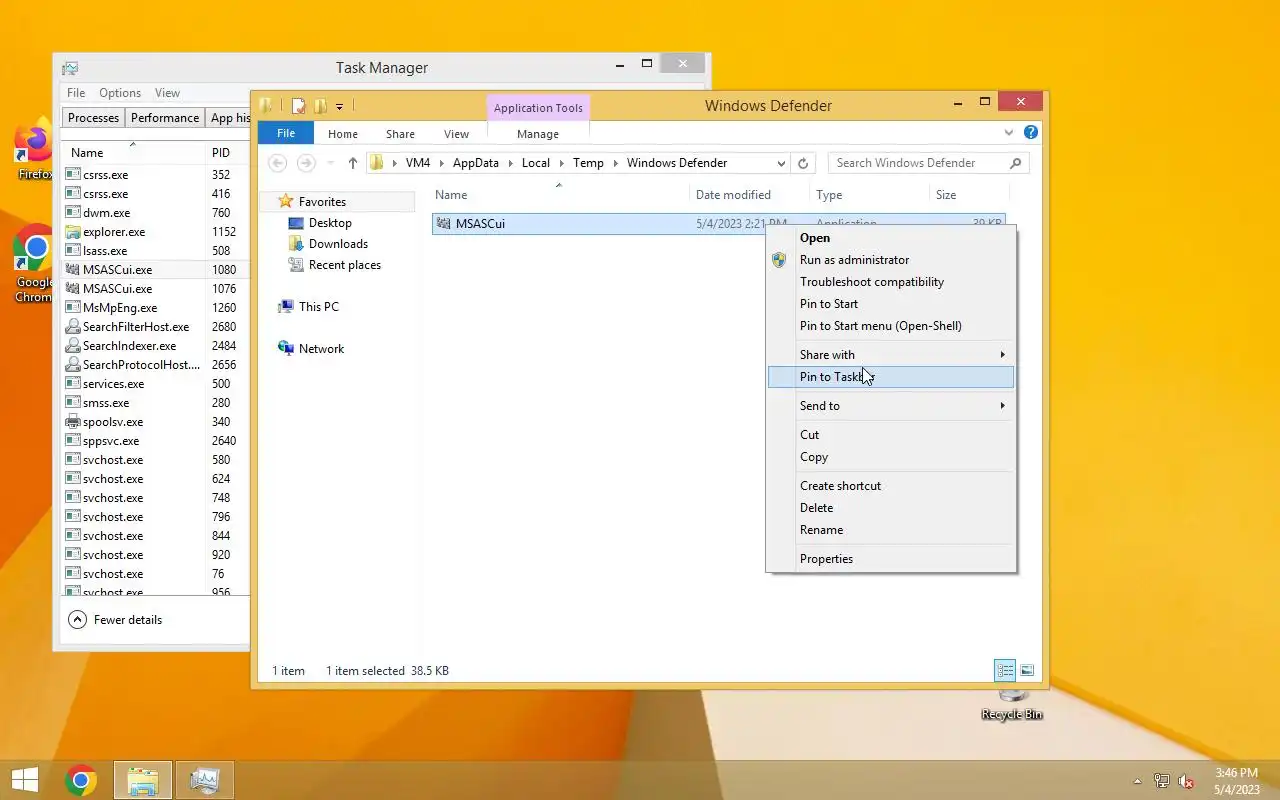Select Network in navigation pane
This screenshot has height=800, width=1280.
321,348
